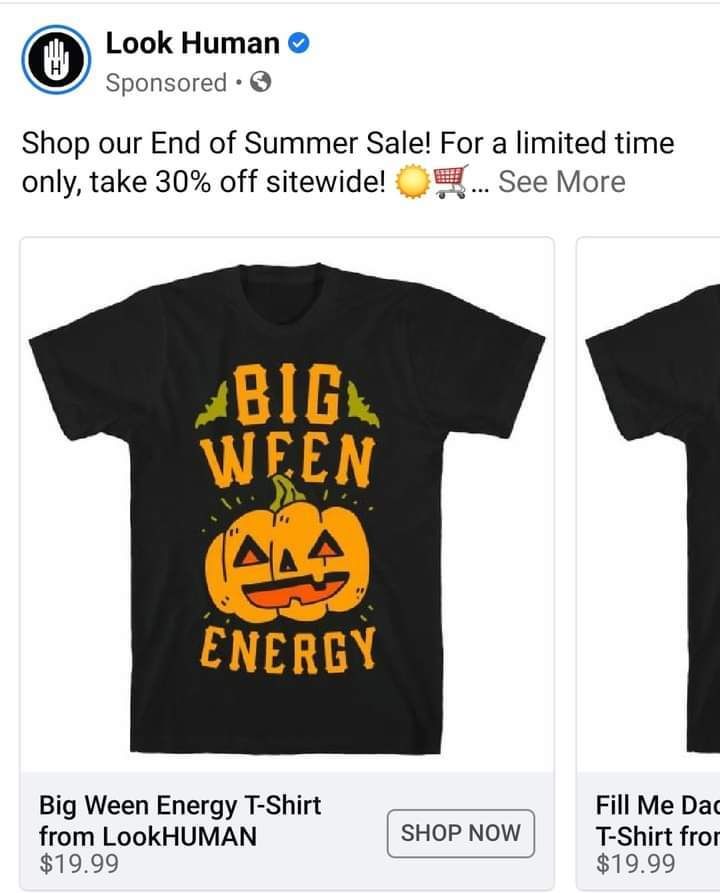720x893 pixels.
Task: Open the Look Human profile avatar
Action: tap(56, 60)
